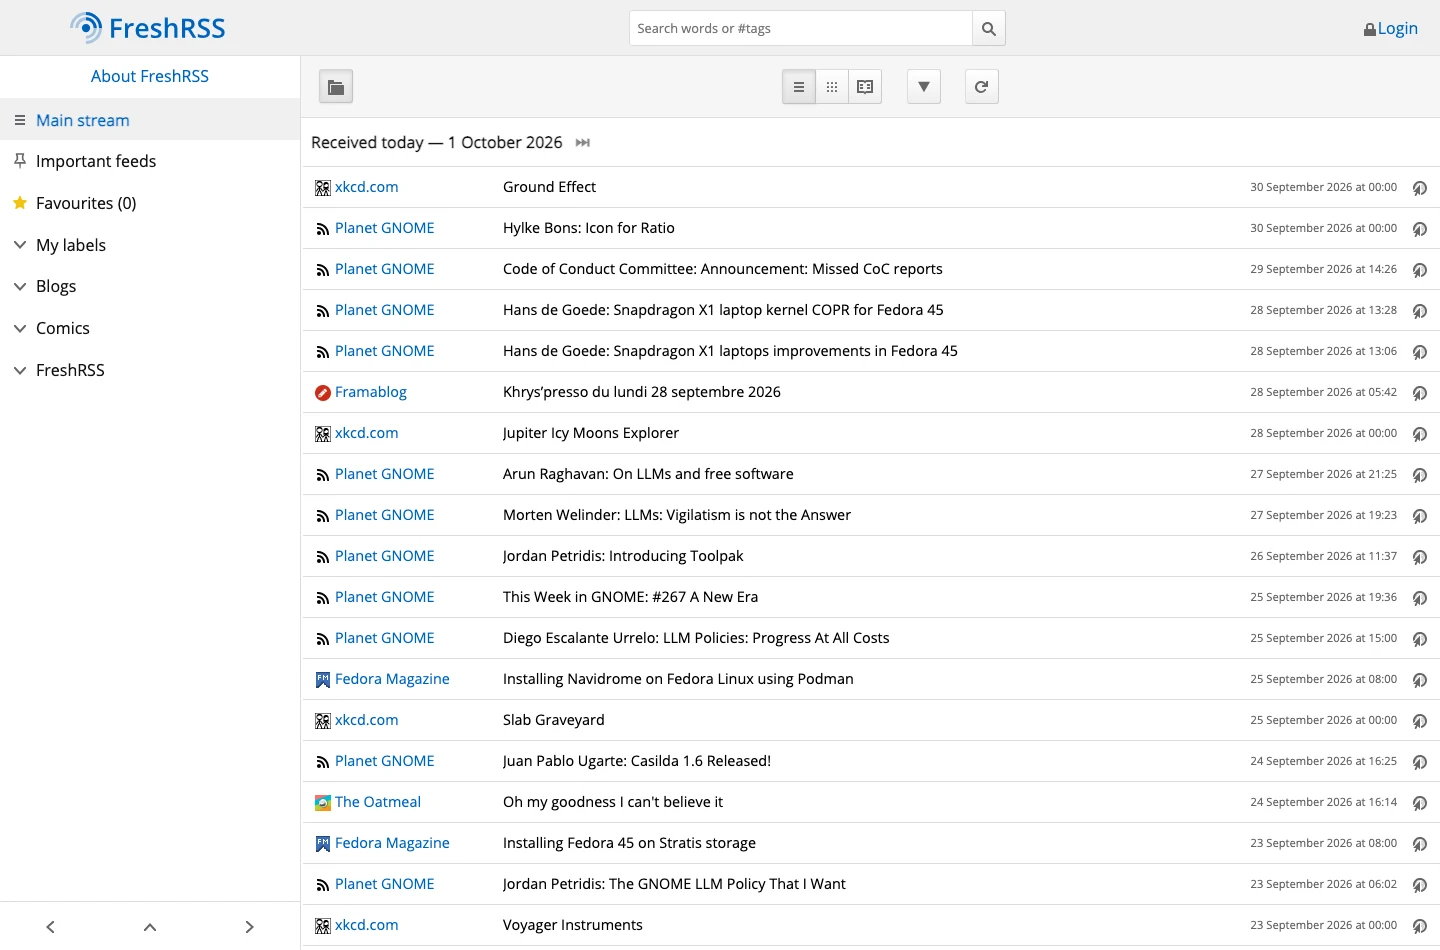Open the category folder toggle icon
1440x950 pixels.
point(336,87)
